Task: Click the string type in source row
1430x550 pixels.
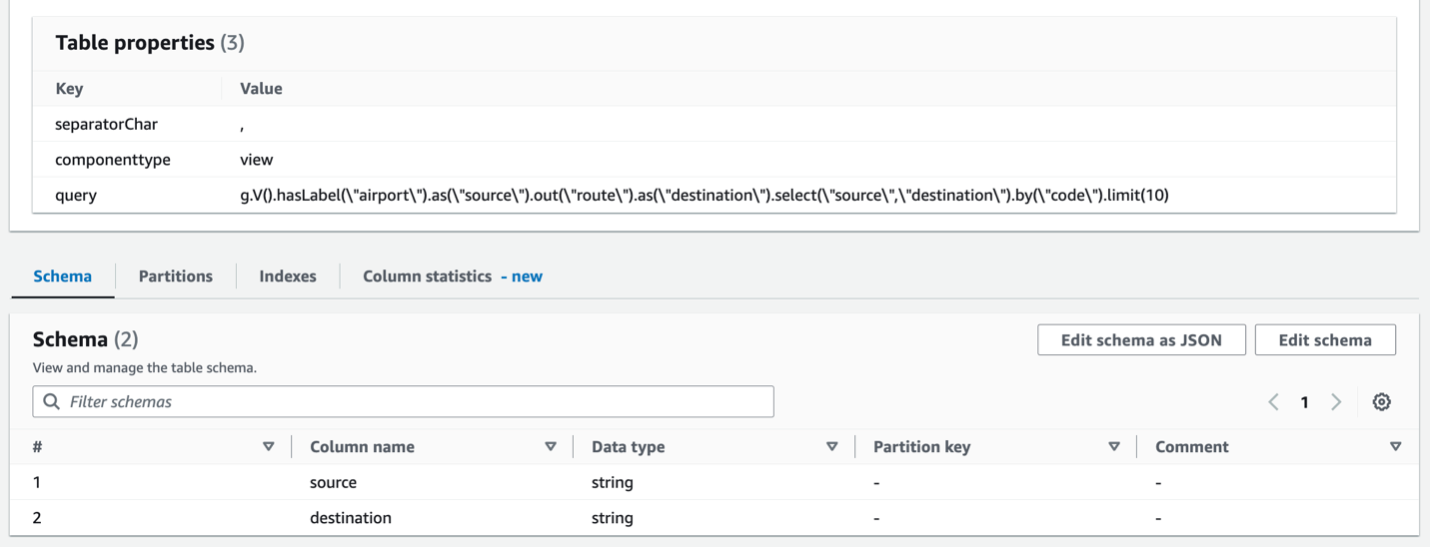Action: [x=612, y=482]
